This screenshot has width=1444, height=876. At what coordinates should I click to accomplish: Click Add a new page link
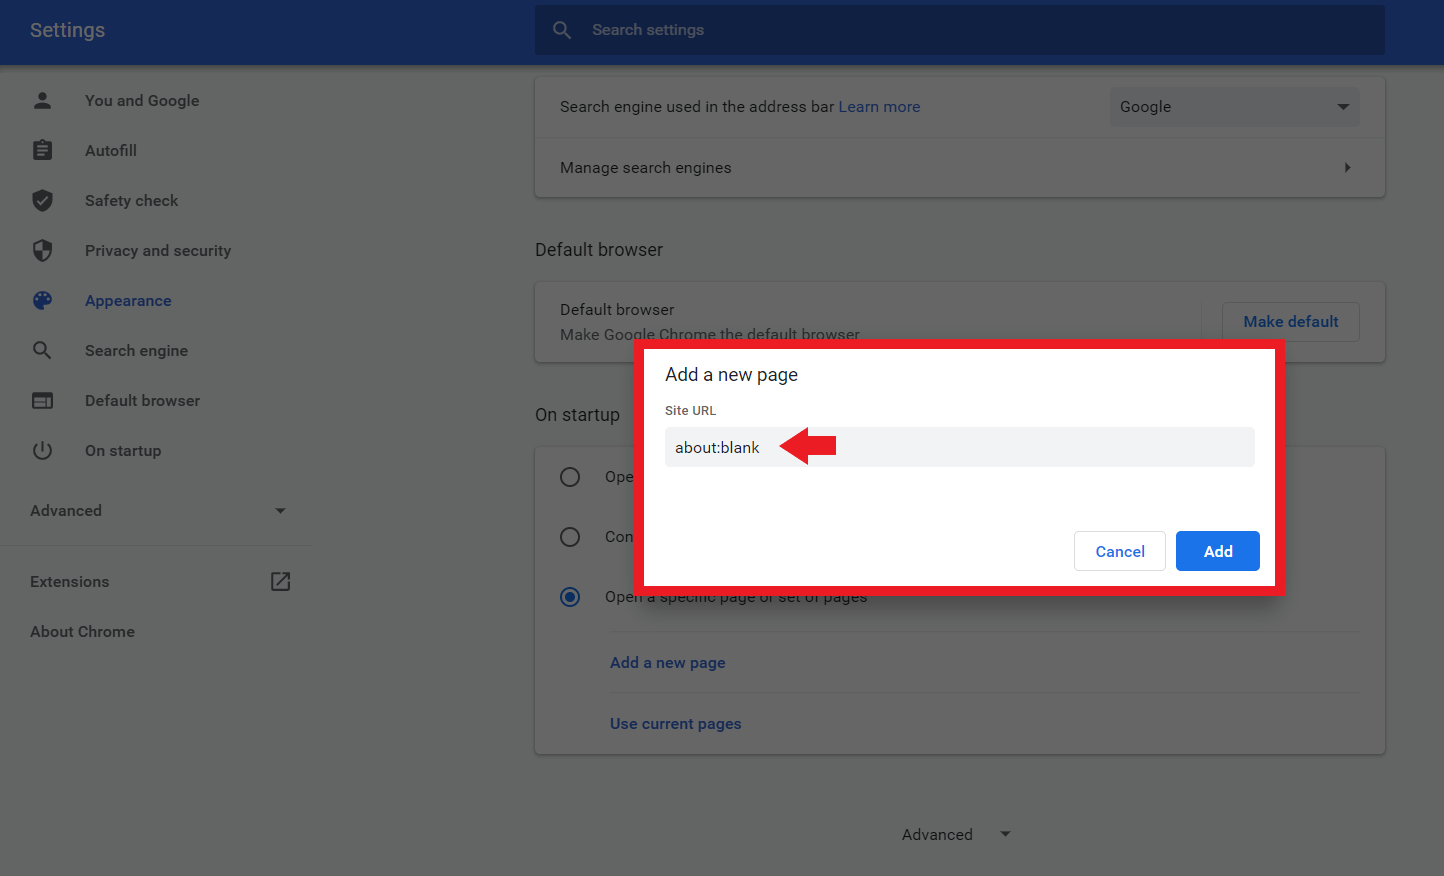coord(667,662)
